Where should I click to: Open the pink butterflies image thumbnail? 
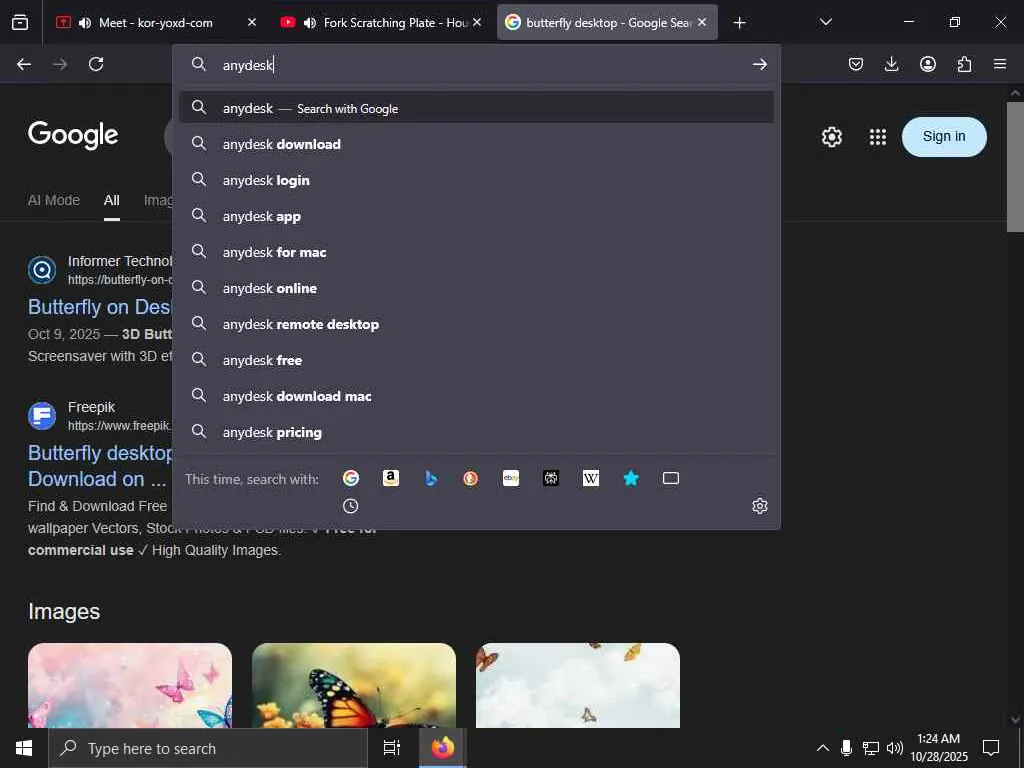pyautogui.click(x=130, y=685)
